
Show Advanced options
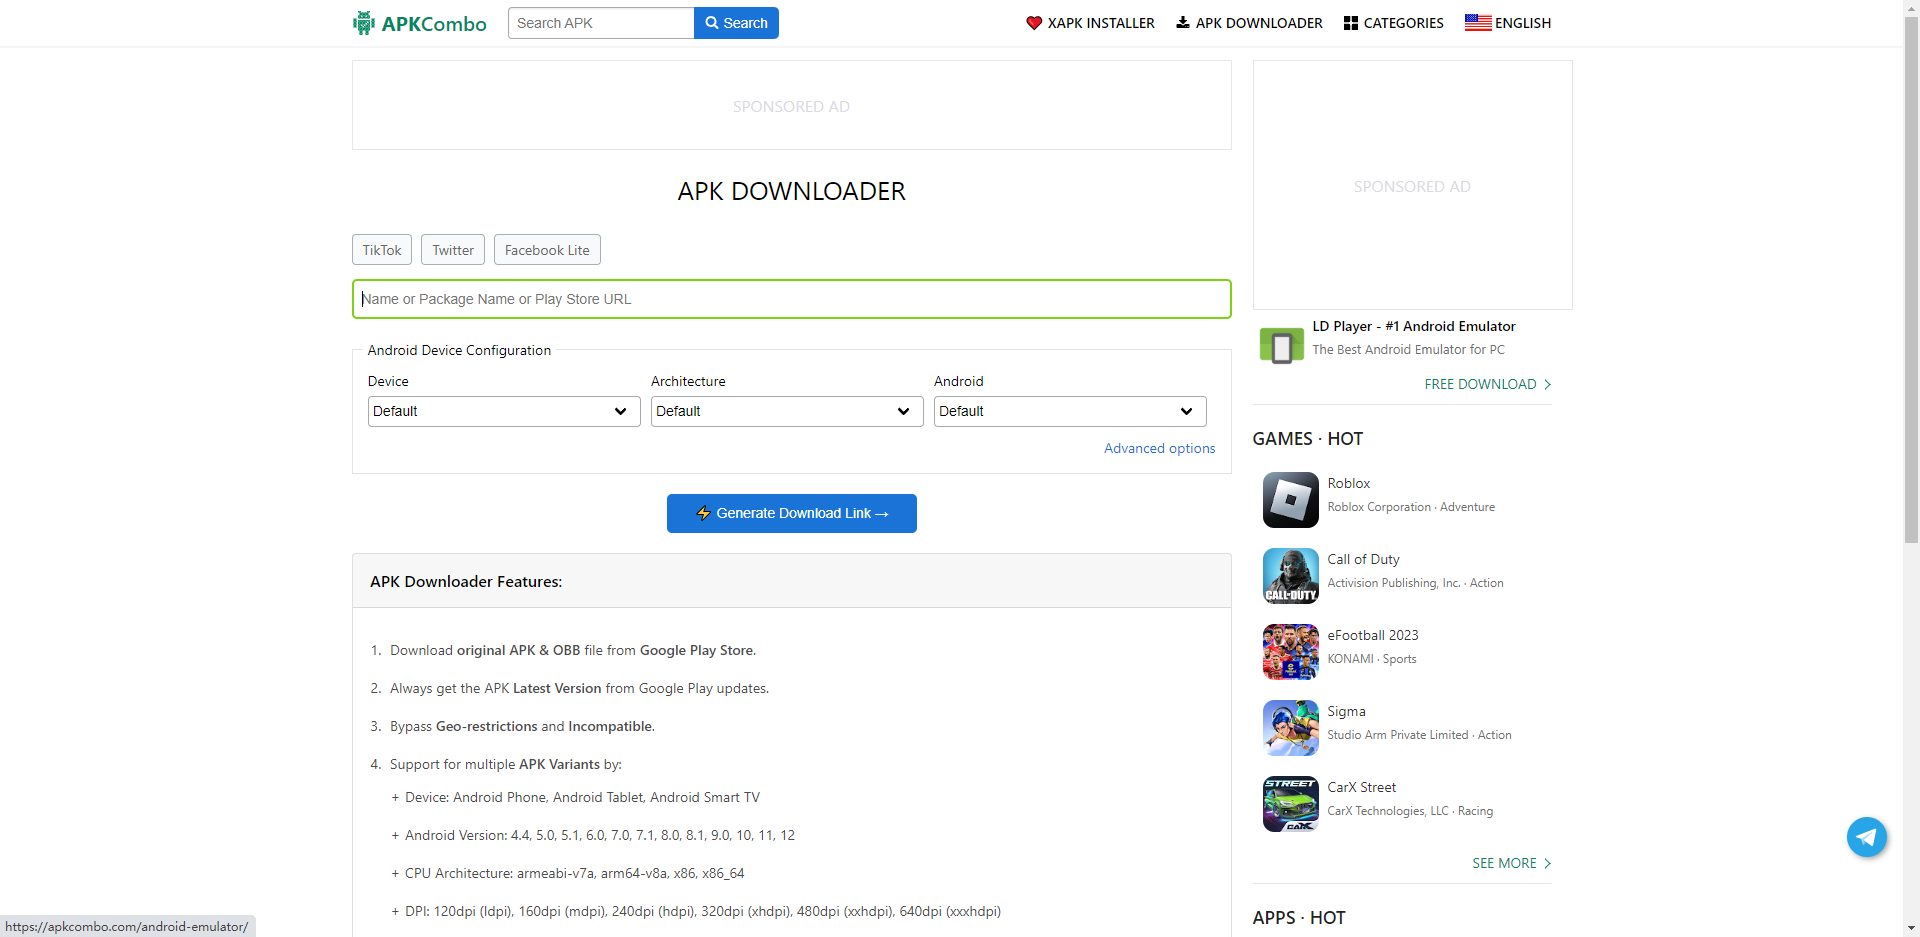coord(1160,448)
